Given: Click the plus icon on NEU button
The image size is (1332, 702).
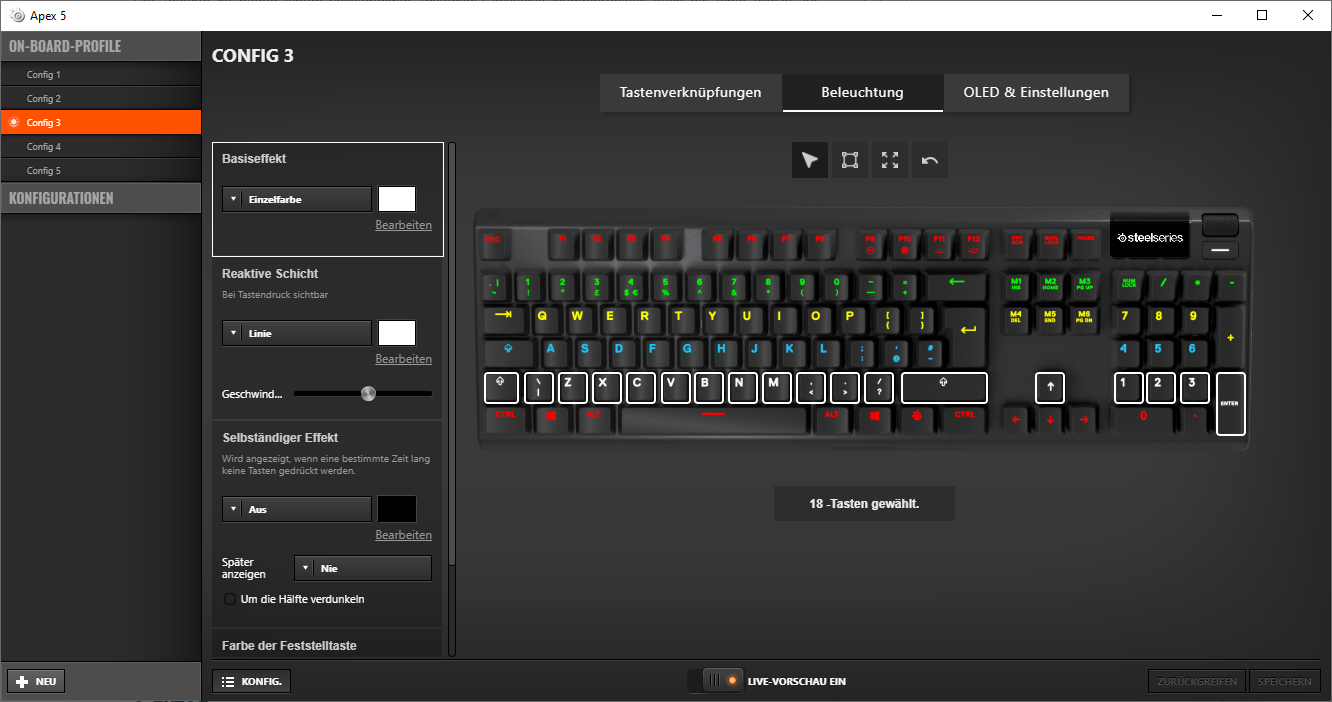Looking at the screenshot, I should pos(22,681).
